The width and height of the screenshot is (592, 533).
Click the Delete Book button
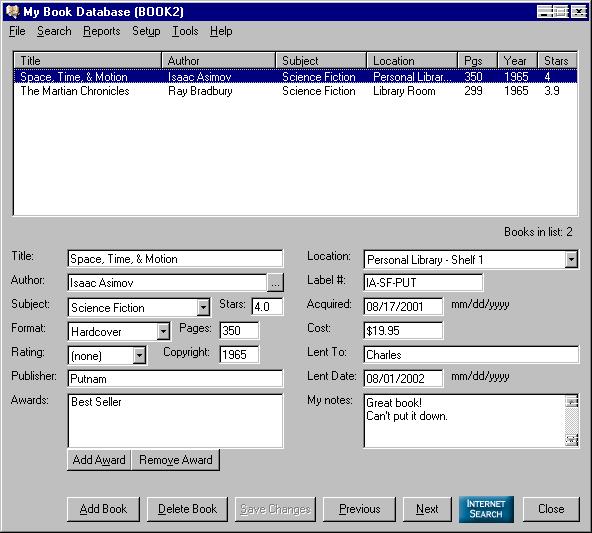coord(187,509)
